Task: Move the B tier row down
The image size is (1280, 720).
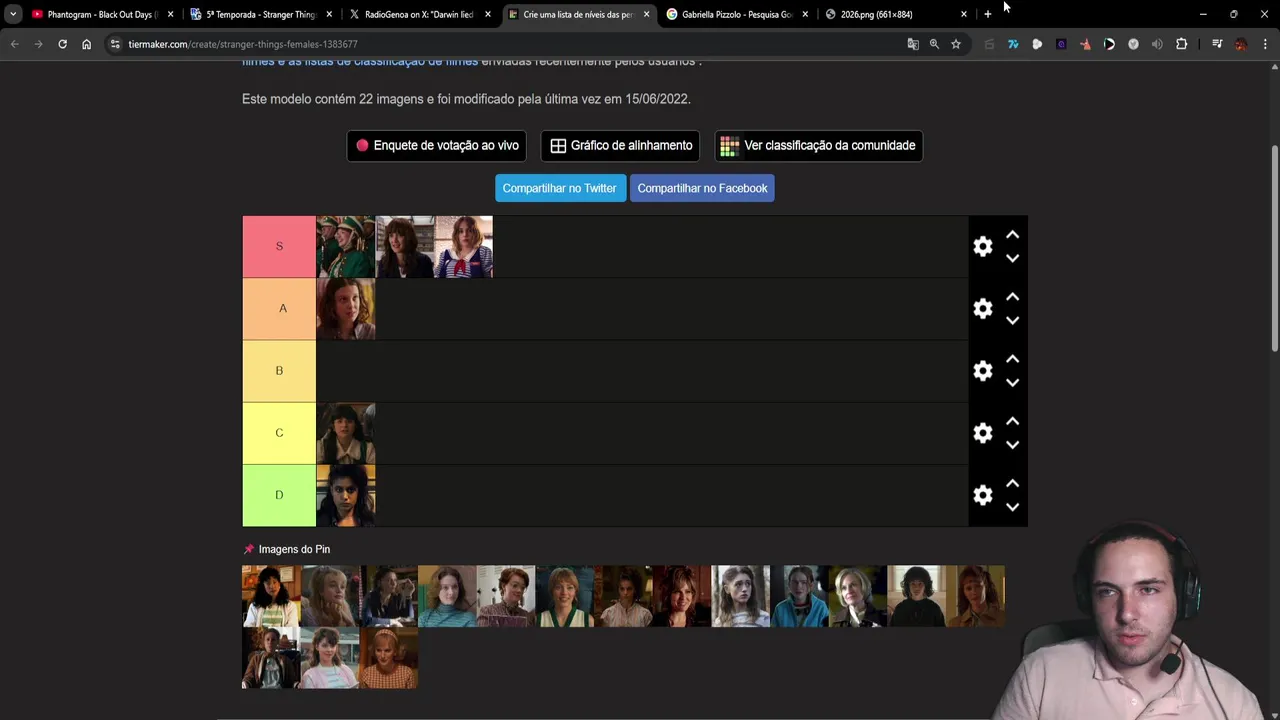Action: (1012, 382)
